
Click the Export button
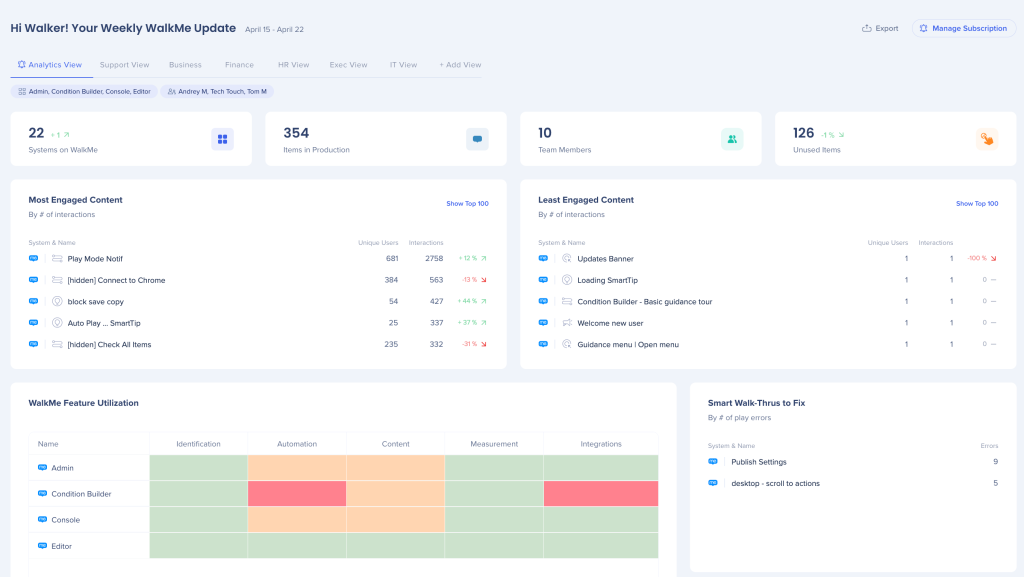[x=880, y=28]
